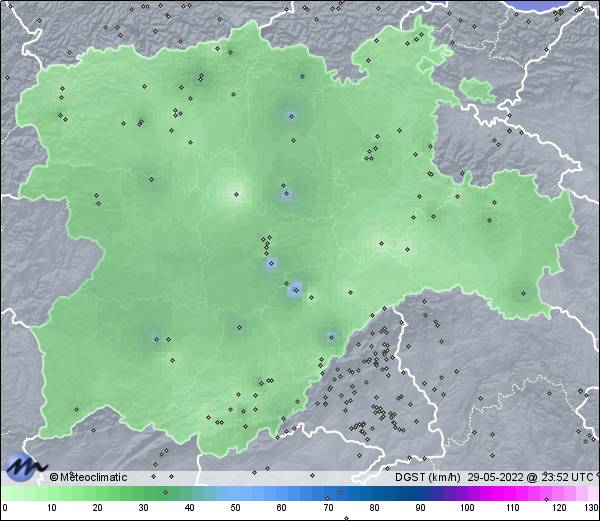
Task: Click the station marker in the bright white low-gust spot
Action: point(236,194)
